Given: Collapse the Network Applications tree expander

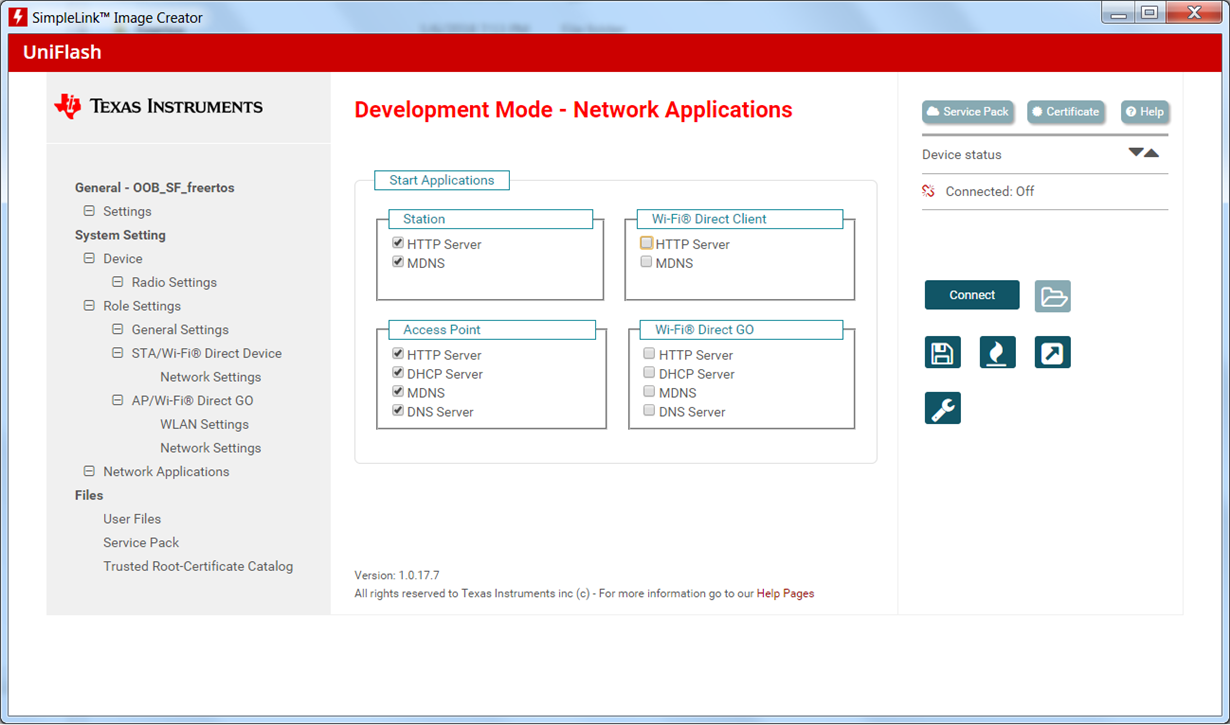Looking at the screenshot, I should [89, 471].
